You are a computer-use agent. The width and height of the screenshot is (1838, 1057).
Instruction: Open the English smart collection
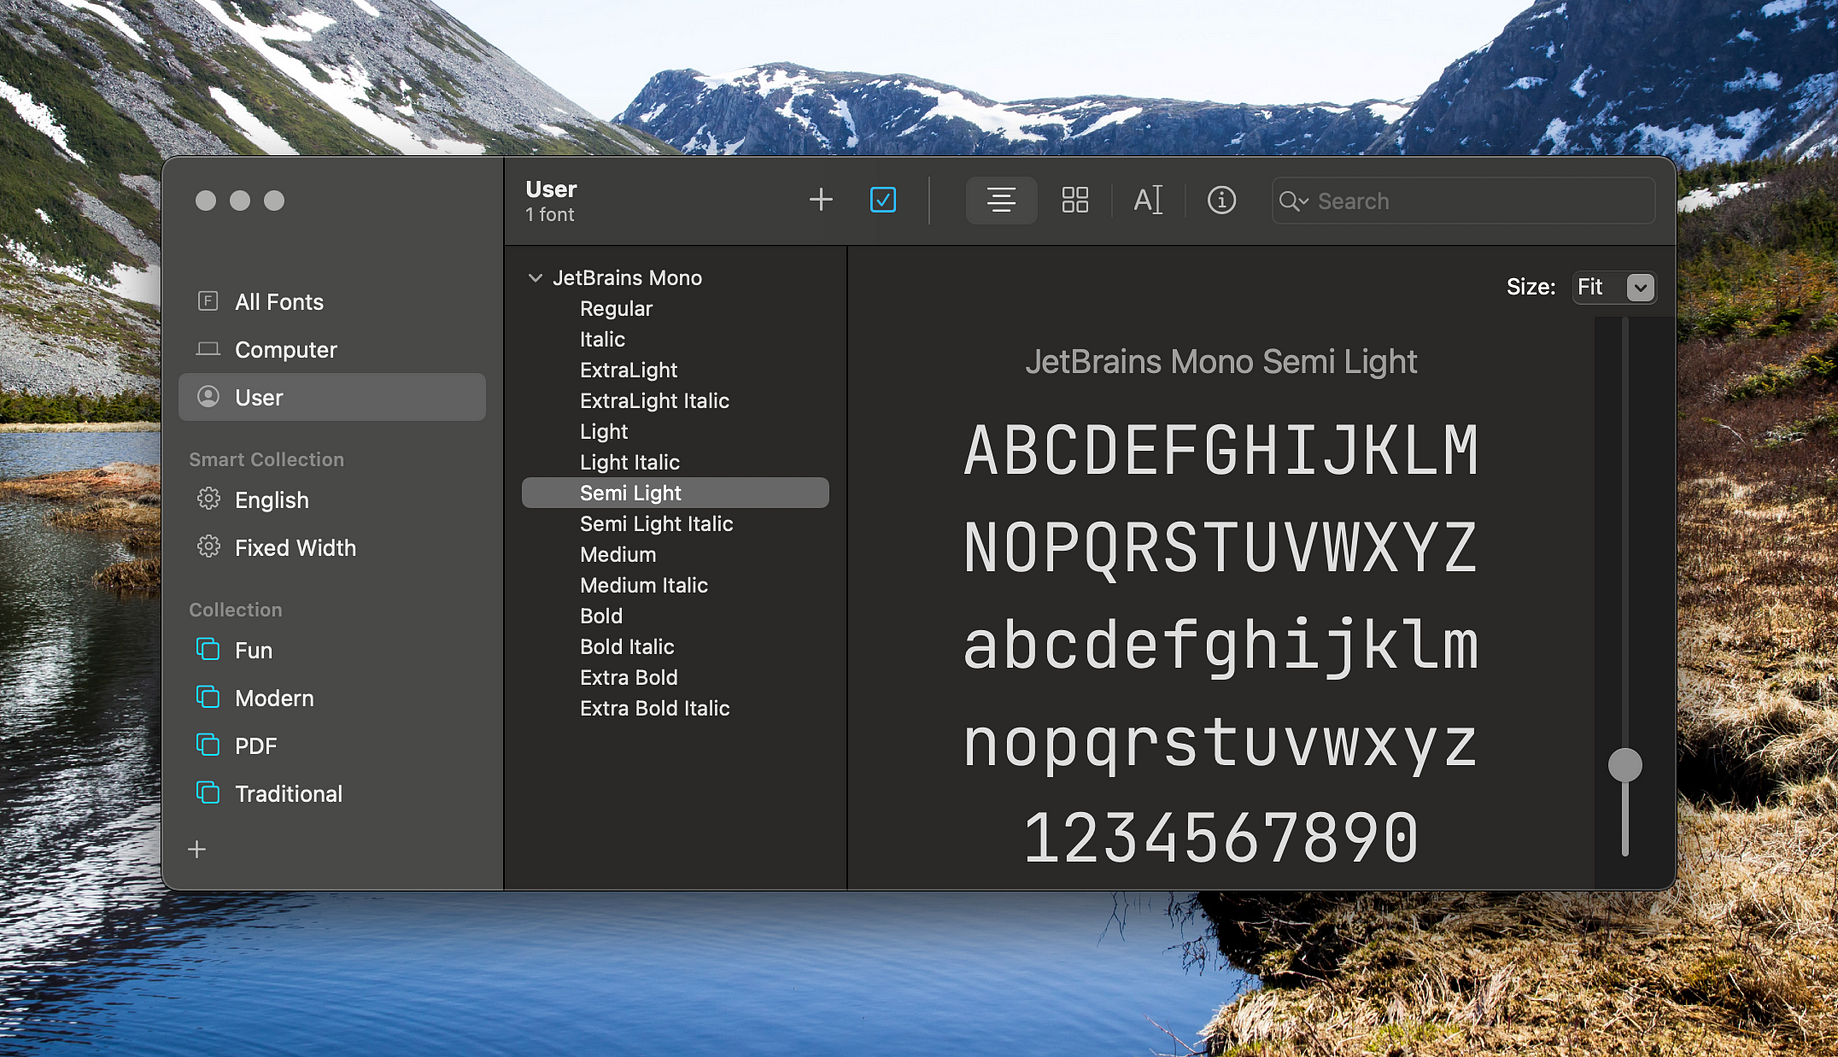tap(332, 500)
